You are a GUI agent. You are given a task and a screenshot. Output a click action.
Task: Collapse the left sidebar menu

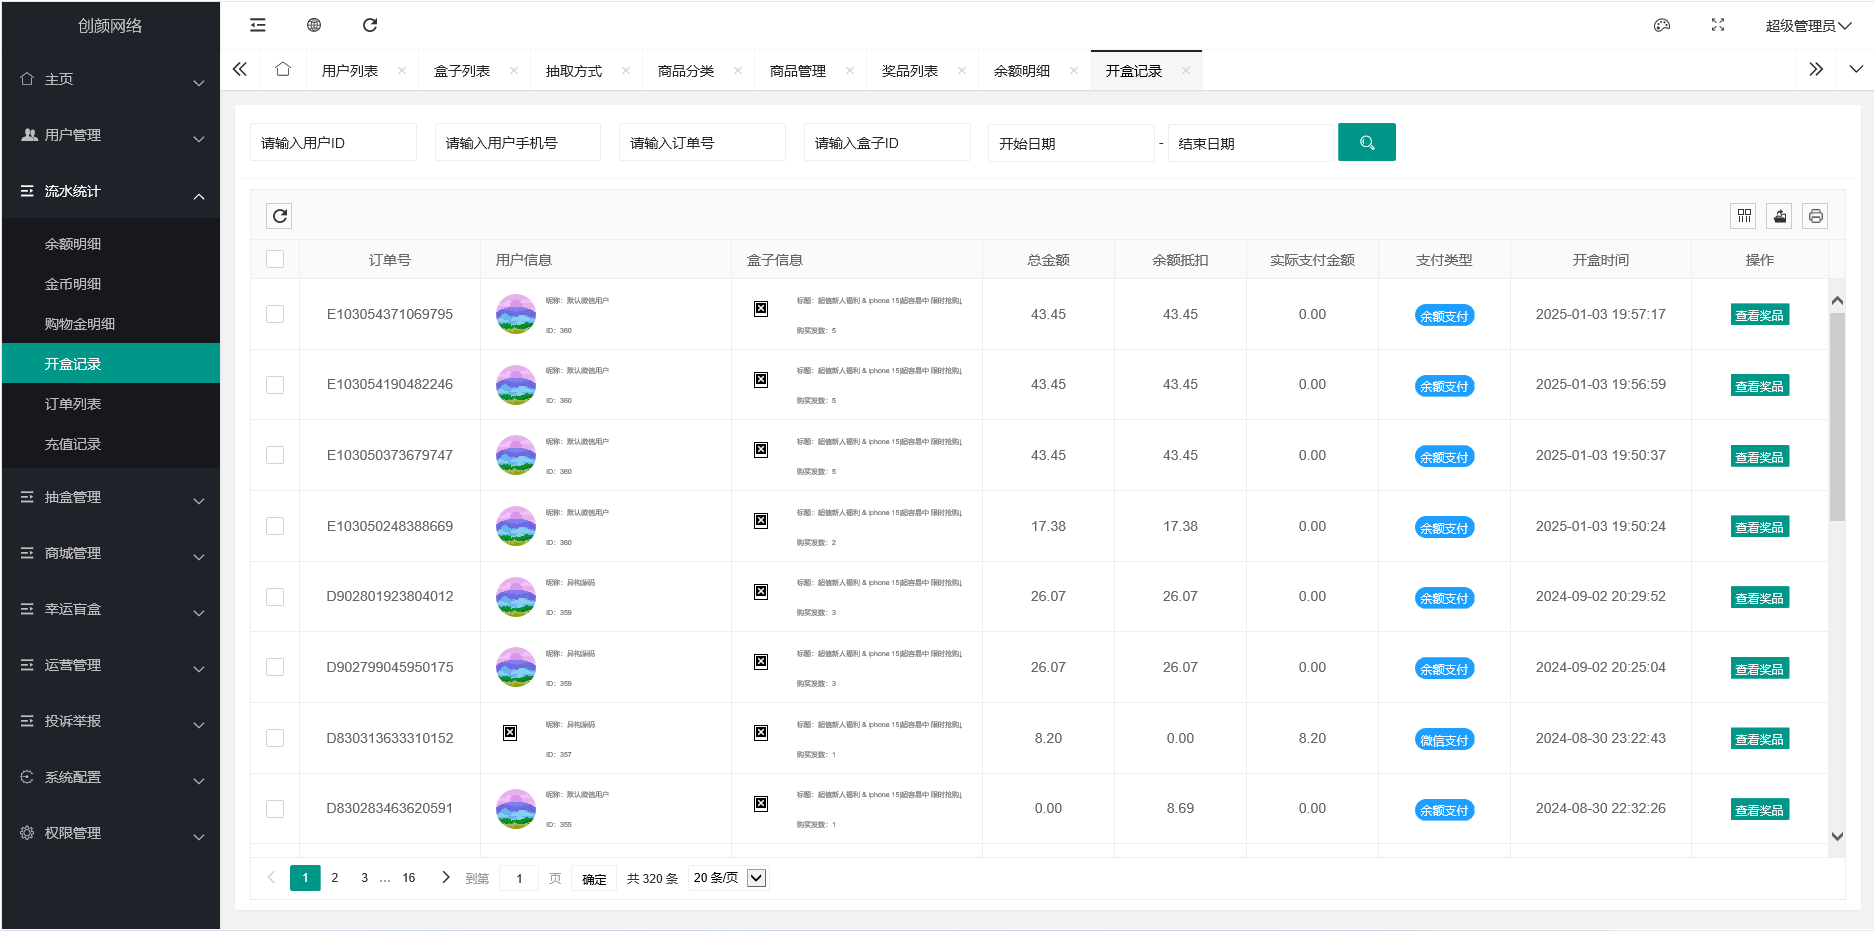[257, 24]
